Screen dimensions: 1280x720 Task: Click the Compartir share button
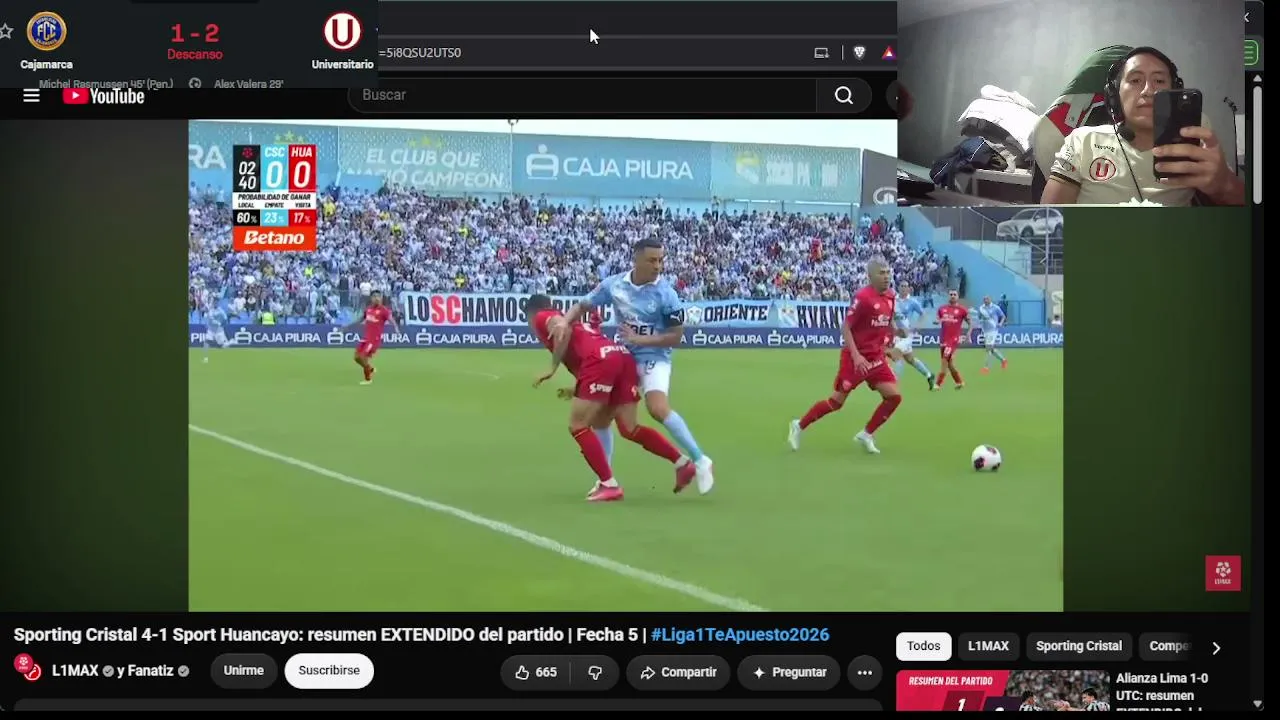tap(678, 672)
